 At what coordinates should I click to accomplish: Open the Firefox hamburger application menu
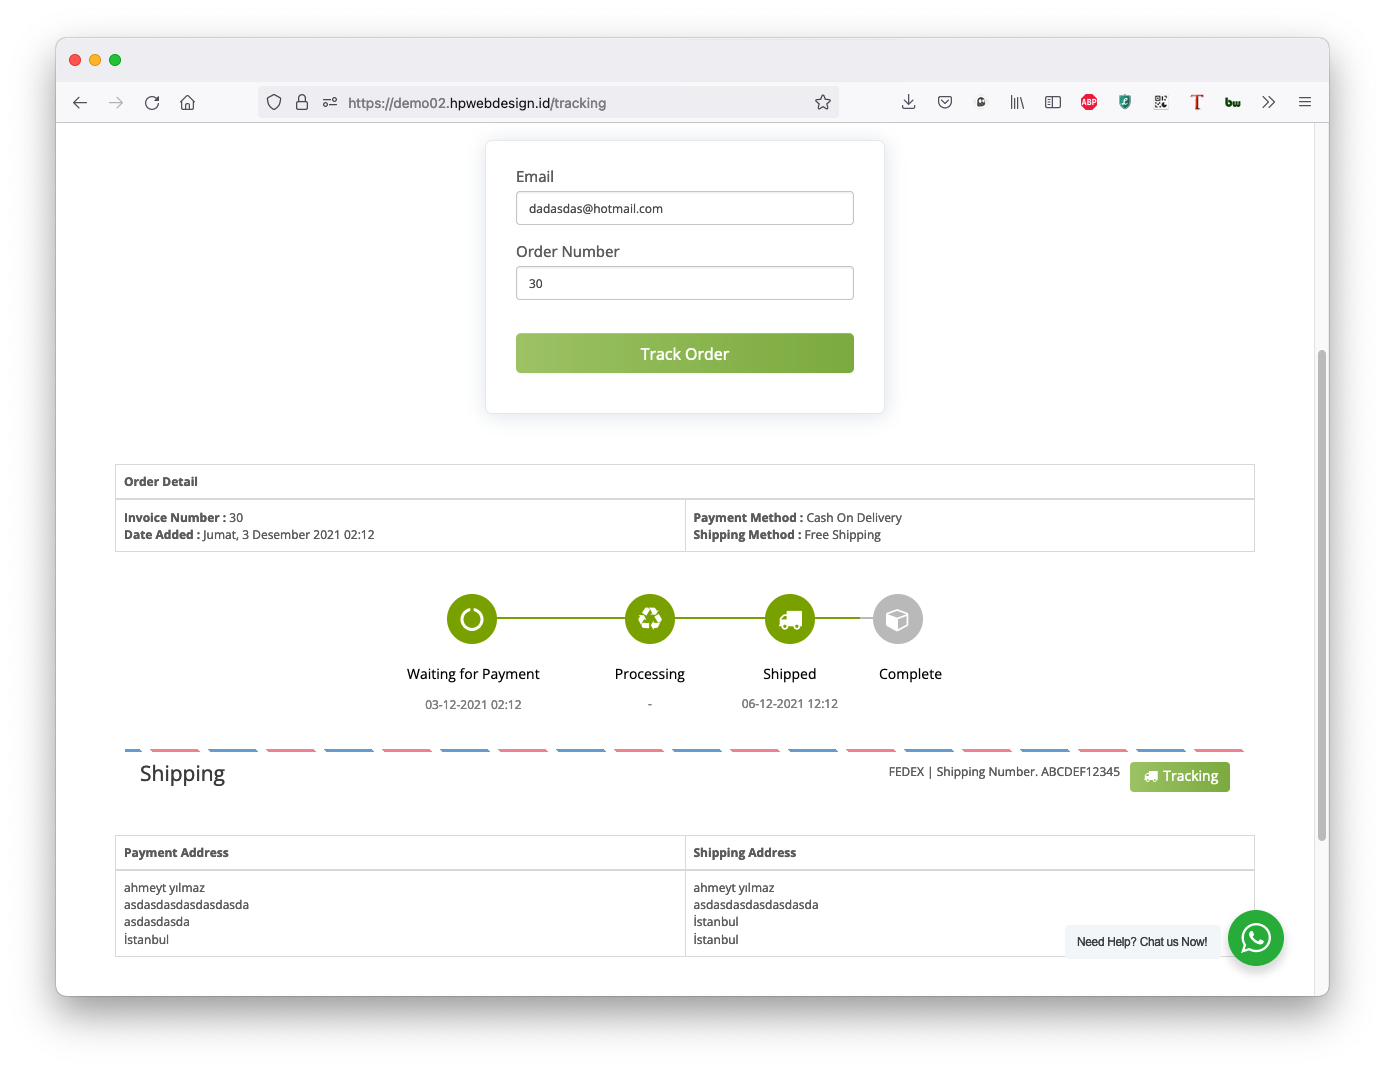tap(1305, 102)
